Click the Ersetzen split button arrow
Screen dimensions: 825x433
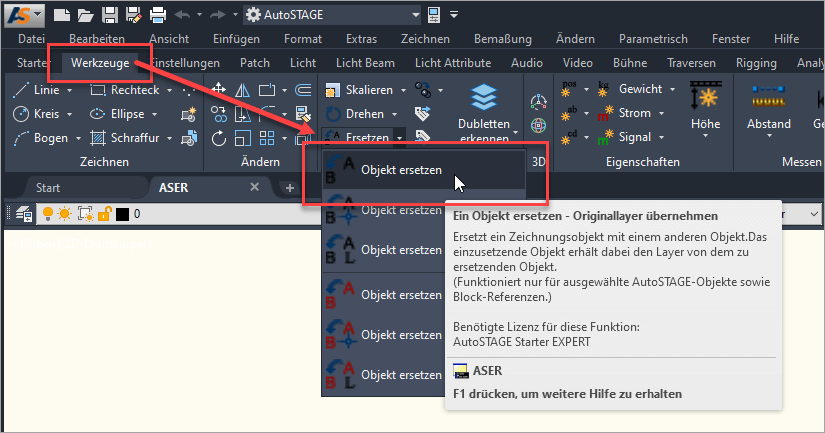[399, 138]
